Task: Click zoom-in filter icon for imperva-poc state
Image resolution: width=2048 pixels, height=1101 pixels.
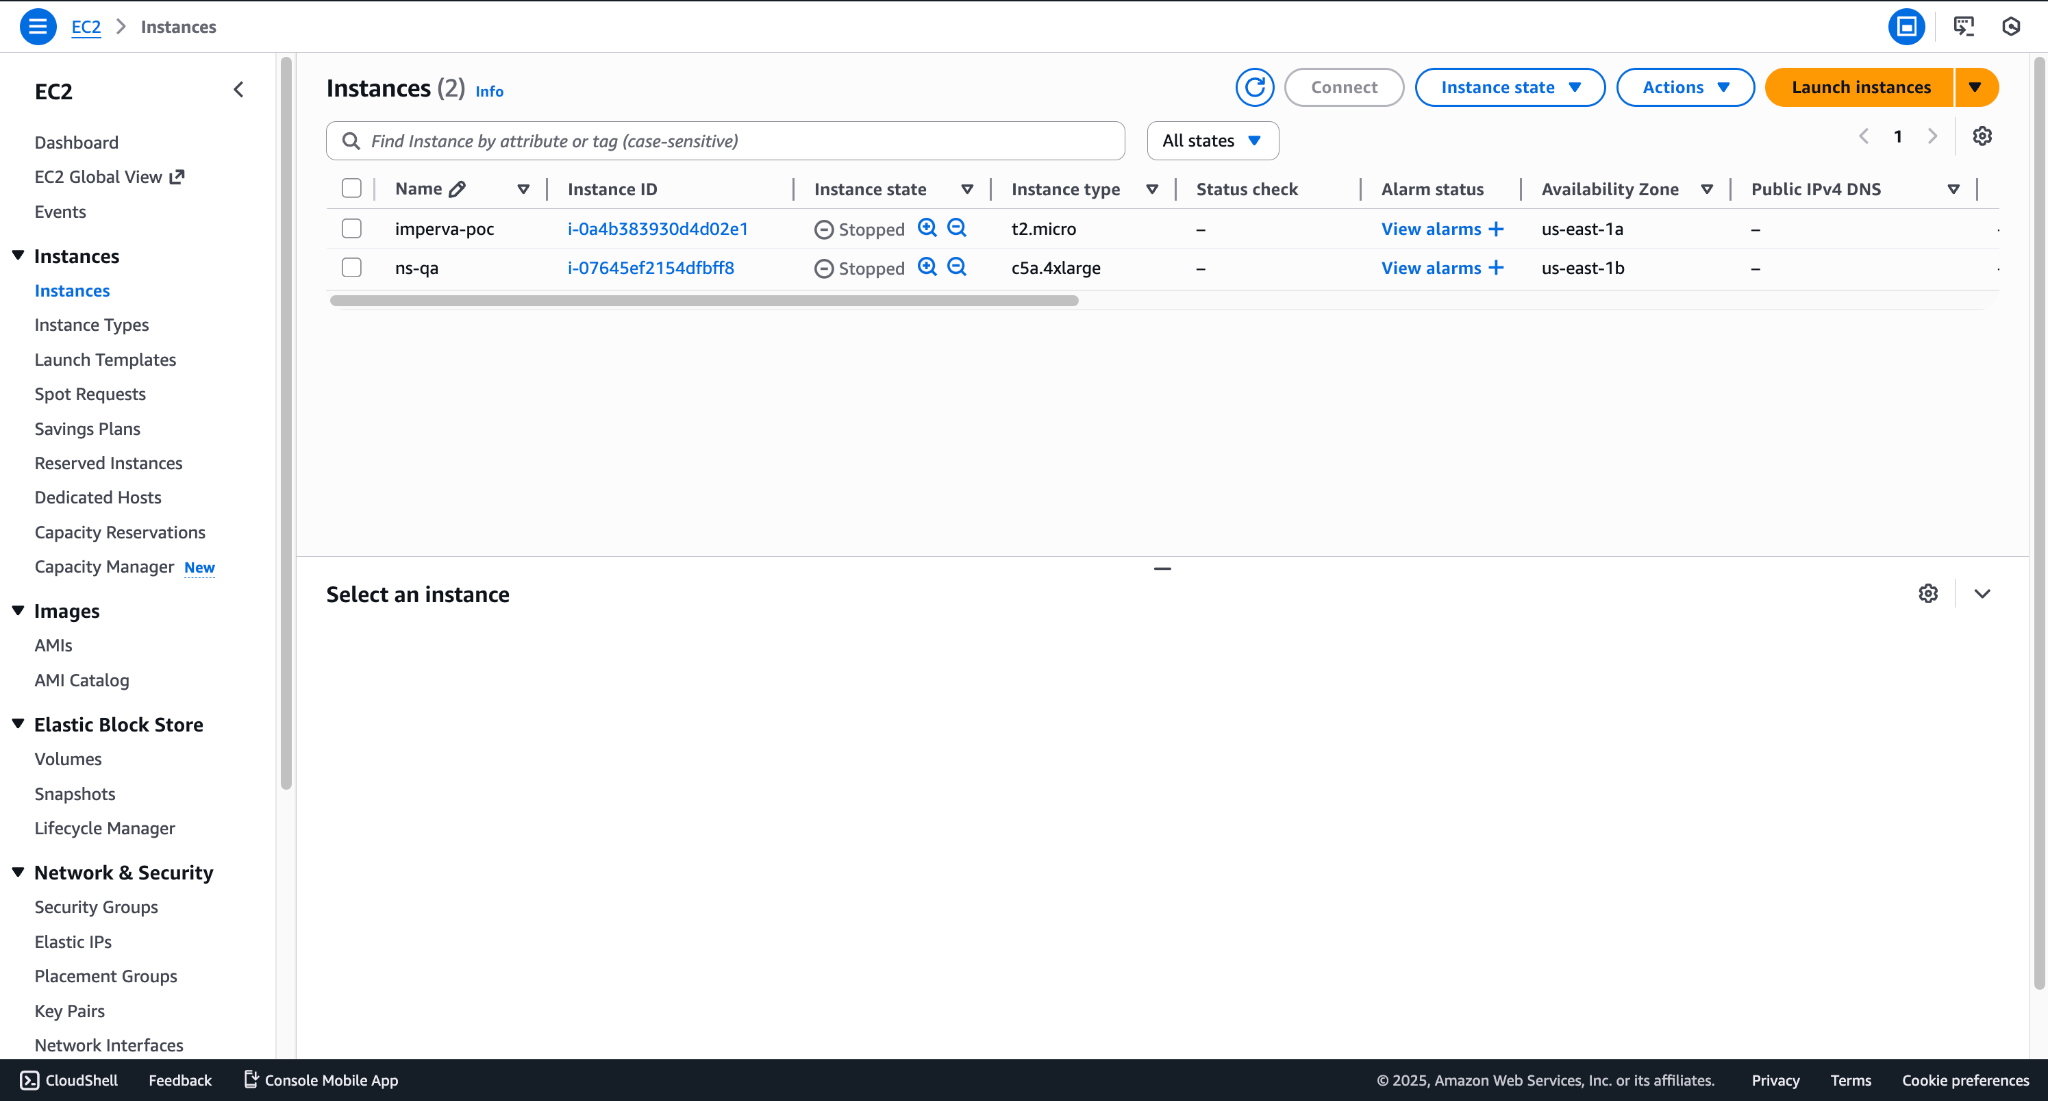Action: [928, 228]
